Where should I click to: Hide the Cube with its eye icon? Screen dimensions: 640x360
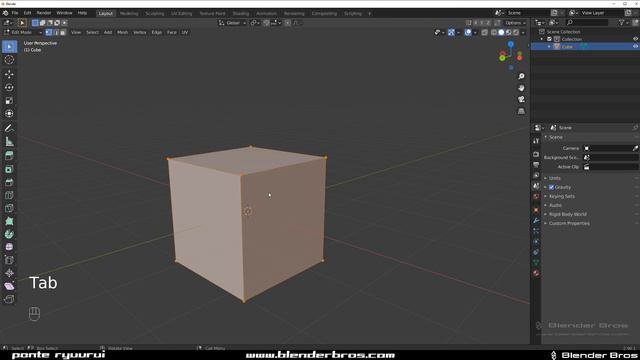[x=635, y=47]
